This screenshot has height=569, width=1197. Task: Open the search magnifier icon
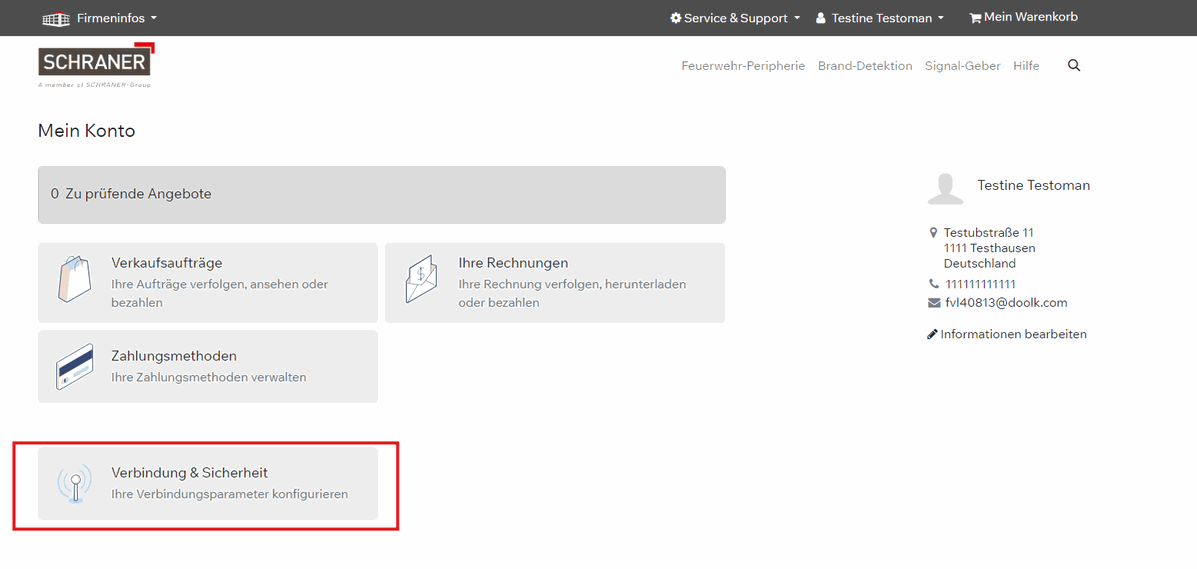click(1074, 66)
